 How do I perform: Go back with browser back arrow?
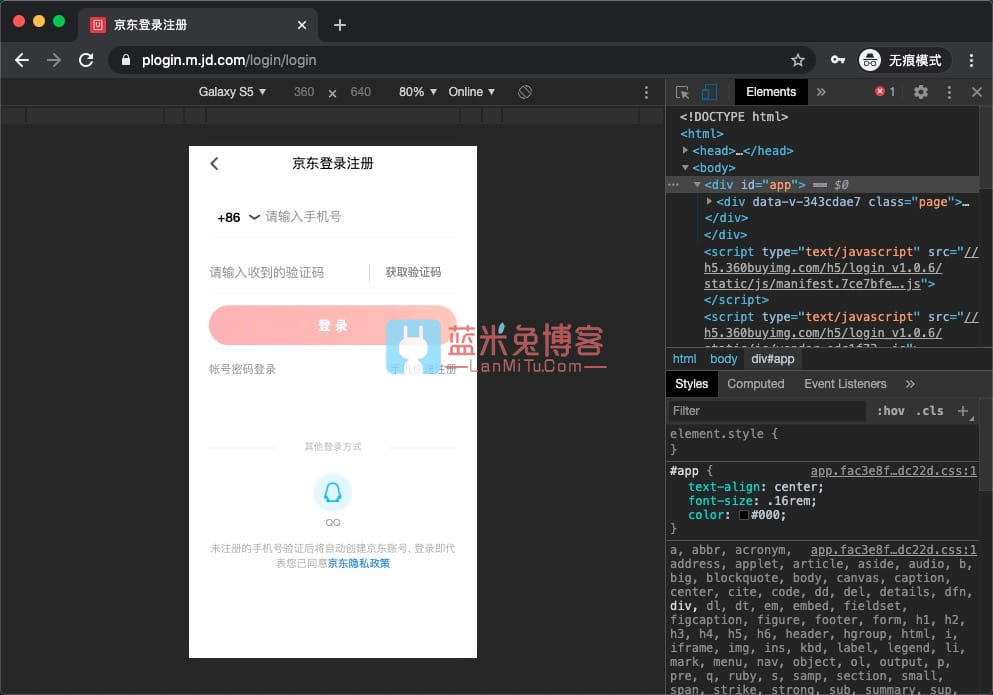22,60
